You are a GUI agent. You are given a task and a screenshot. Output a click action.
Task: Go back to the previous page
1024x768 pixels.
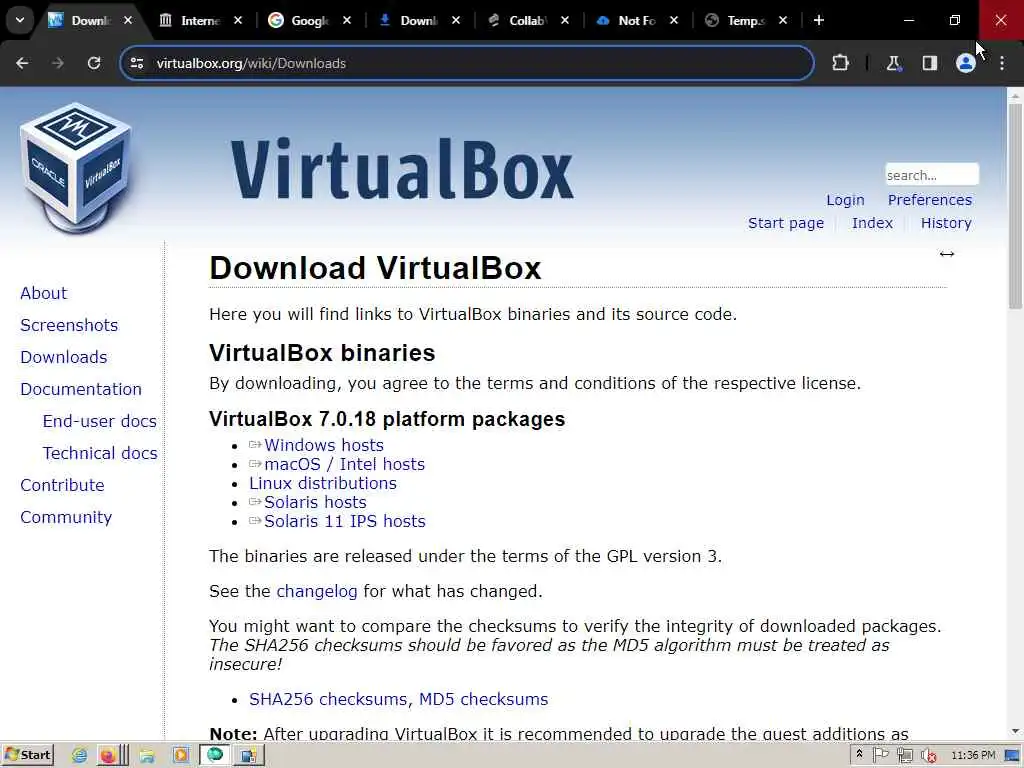(x=22, y=63)
